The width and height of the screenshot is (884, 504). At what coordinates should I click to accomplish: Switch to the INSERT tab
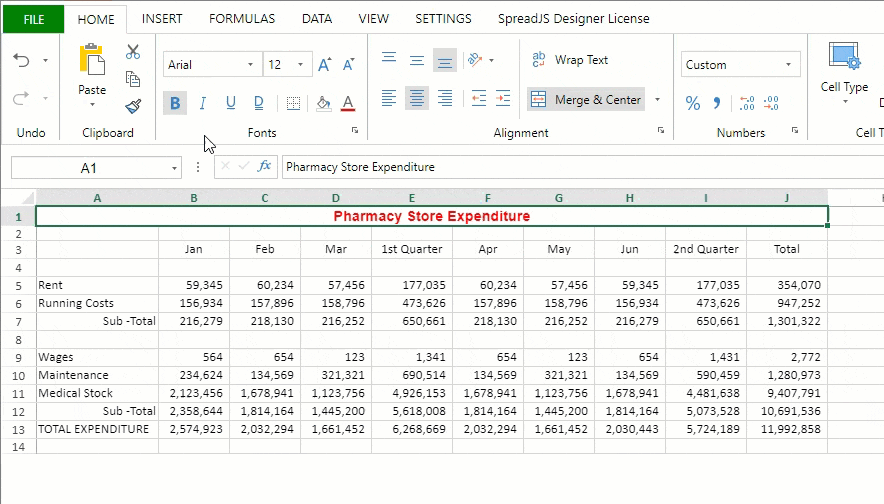coord(162,19)
